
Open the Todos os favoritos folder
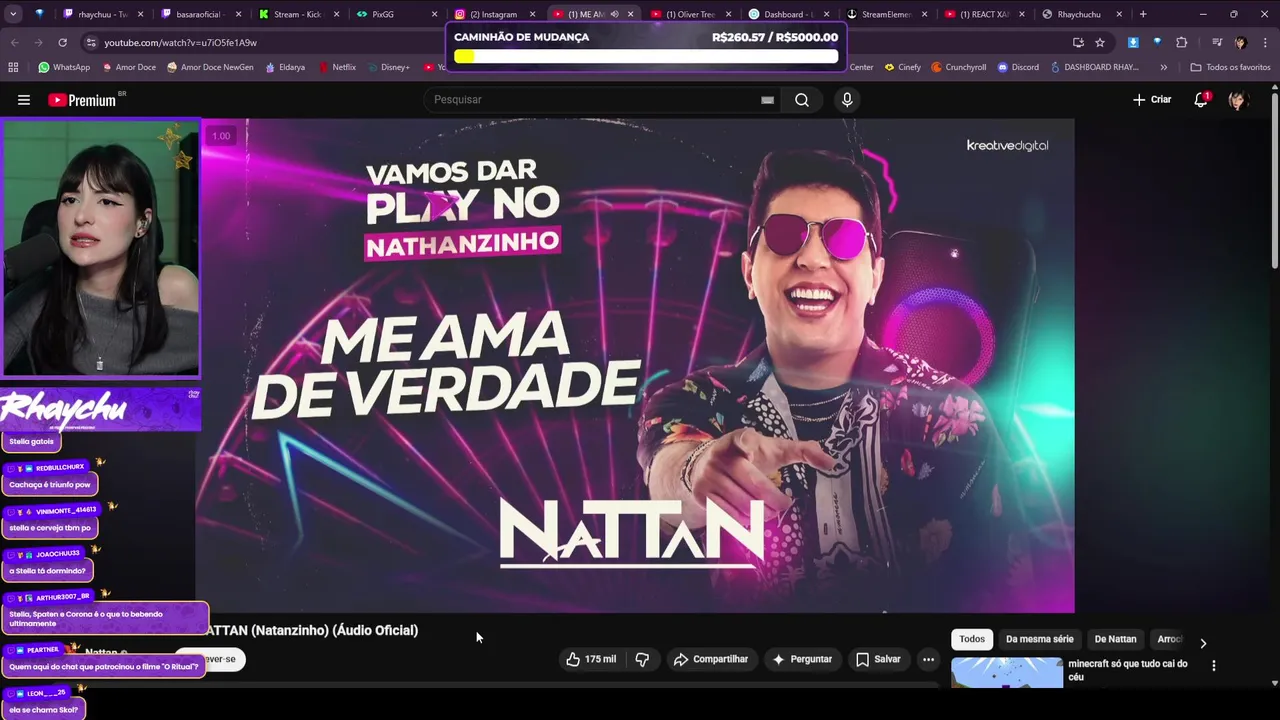click(1230, 67)
